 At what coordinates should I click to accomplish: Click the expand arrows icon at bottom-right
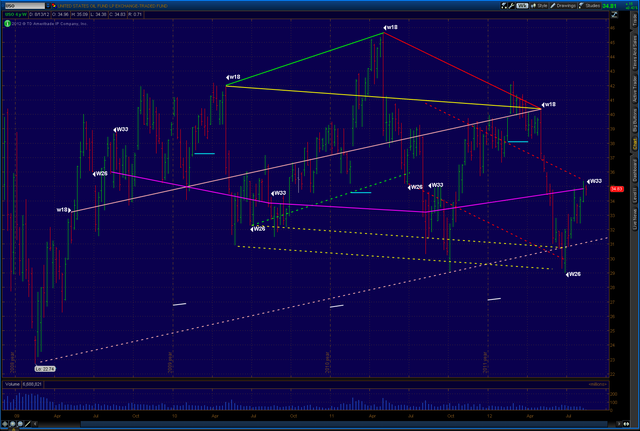(626, 424)
